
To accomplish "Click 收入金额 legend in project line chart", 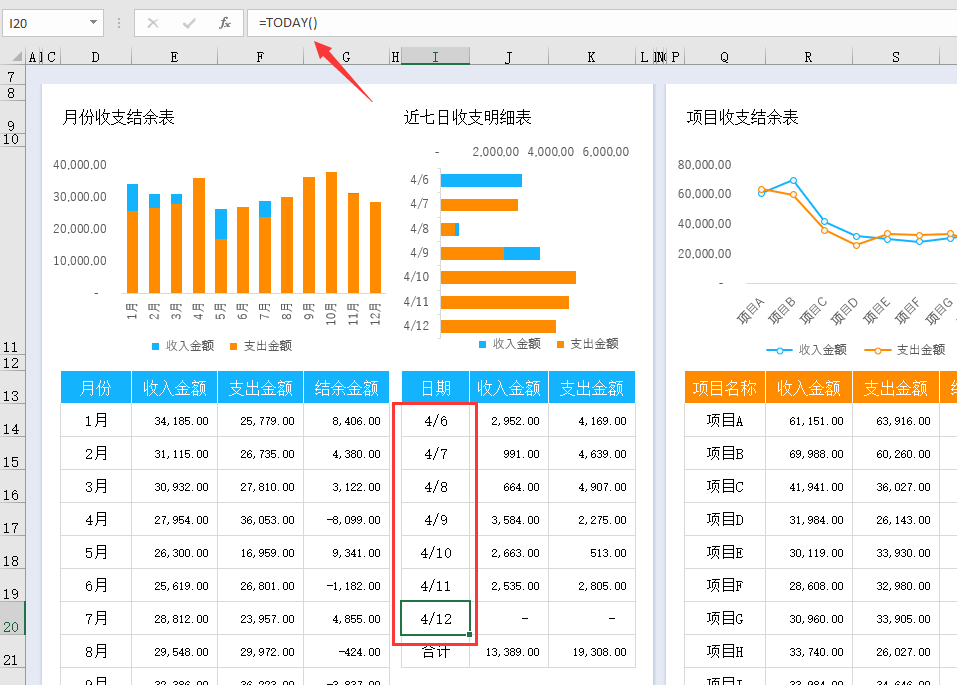I will coord(807,350).
